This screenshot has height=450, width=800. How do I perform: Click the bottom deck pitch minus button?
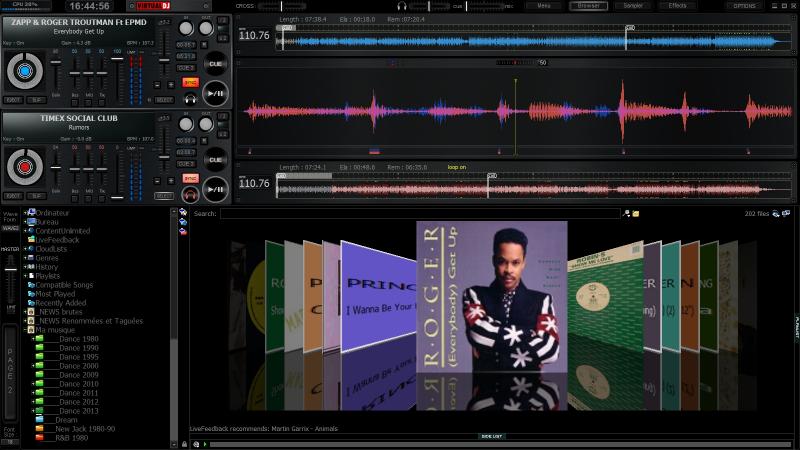(x=158, y=181)
